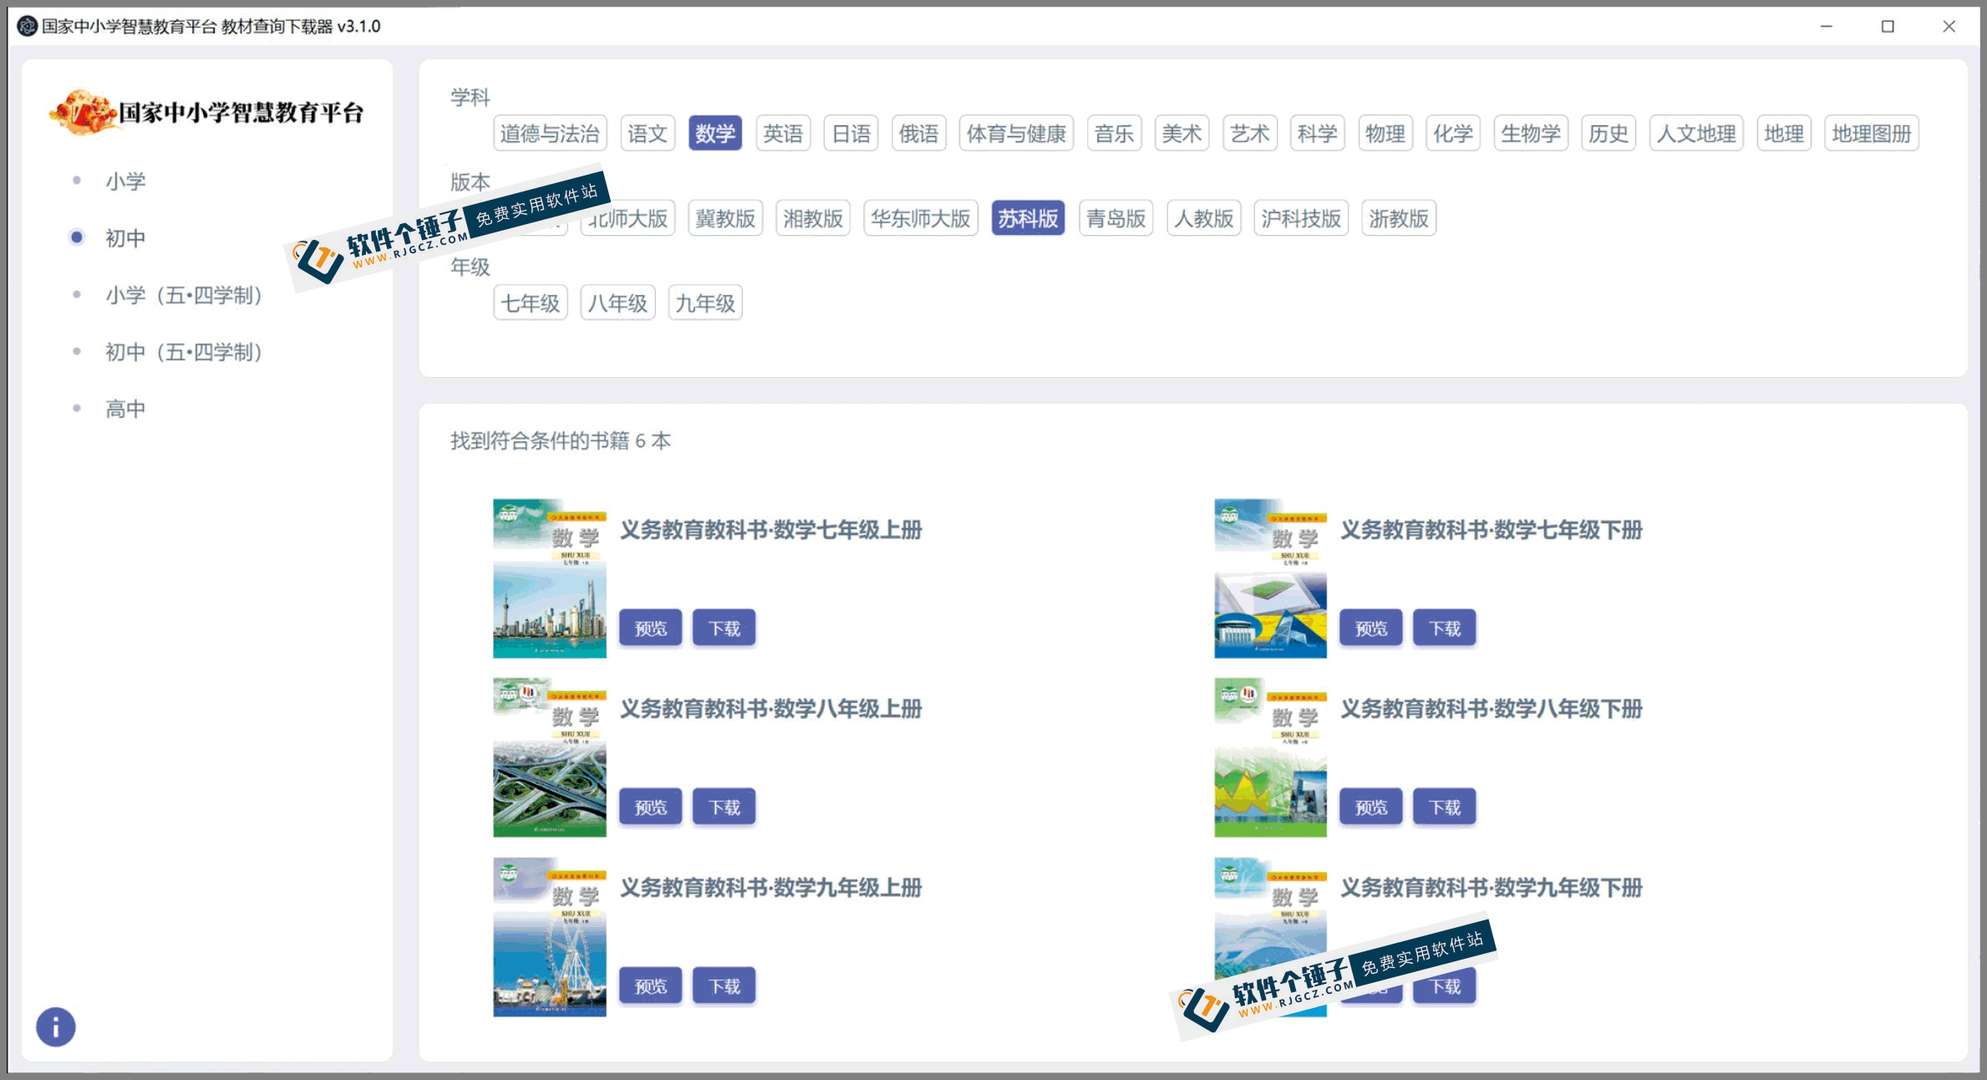1987x1080 pixels.
Task: Open the 数学八年级上册 cover thumbnail
Action: 550,757
